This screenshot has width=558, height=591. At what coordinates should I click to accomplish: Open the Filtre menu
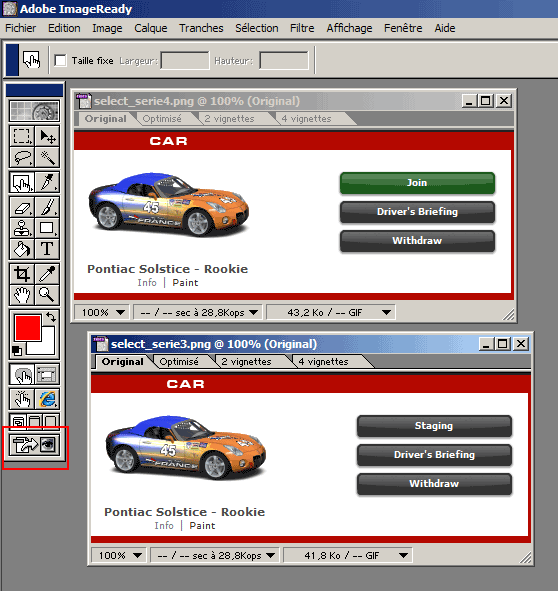click(302, 28)
